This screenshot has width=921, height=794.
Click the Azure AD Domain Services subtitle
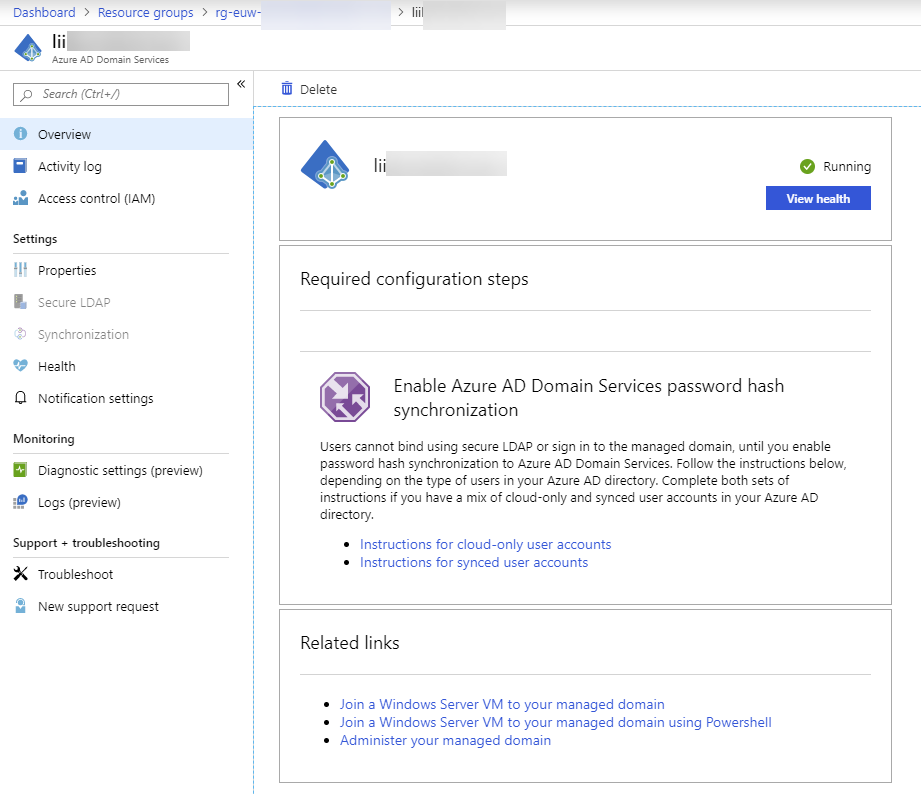[x=110, y=60]
